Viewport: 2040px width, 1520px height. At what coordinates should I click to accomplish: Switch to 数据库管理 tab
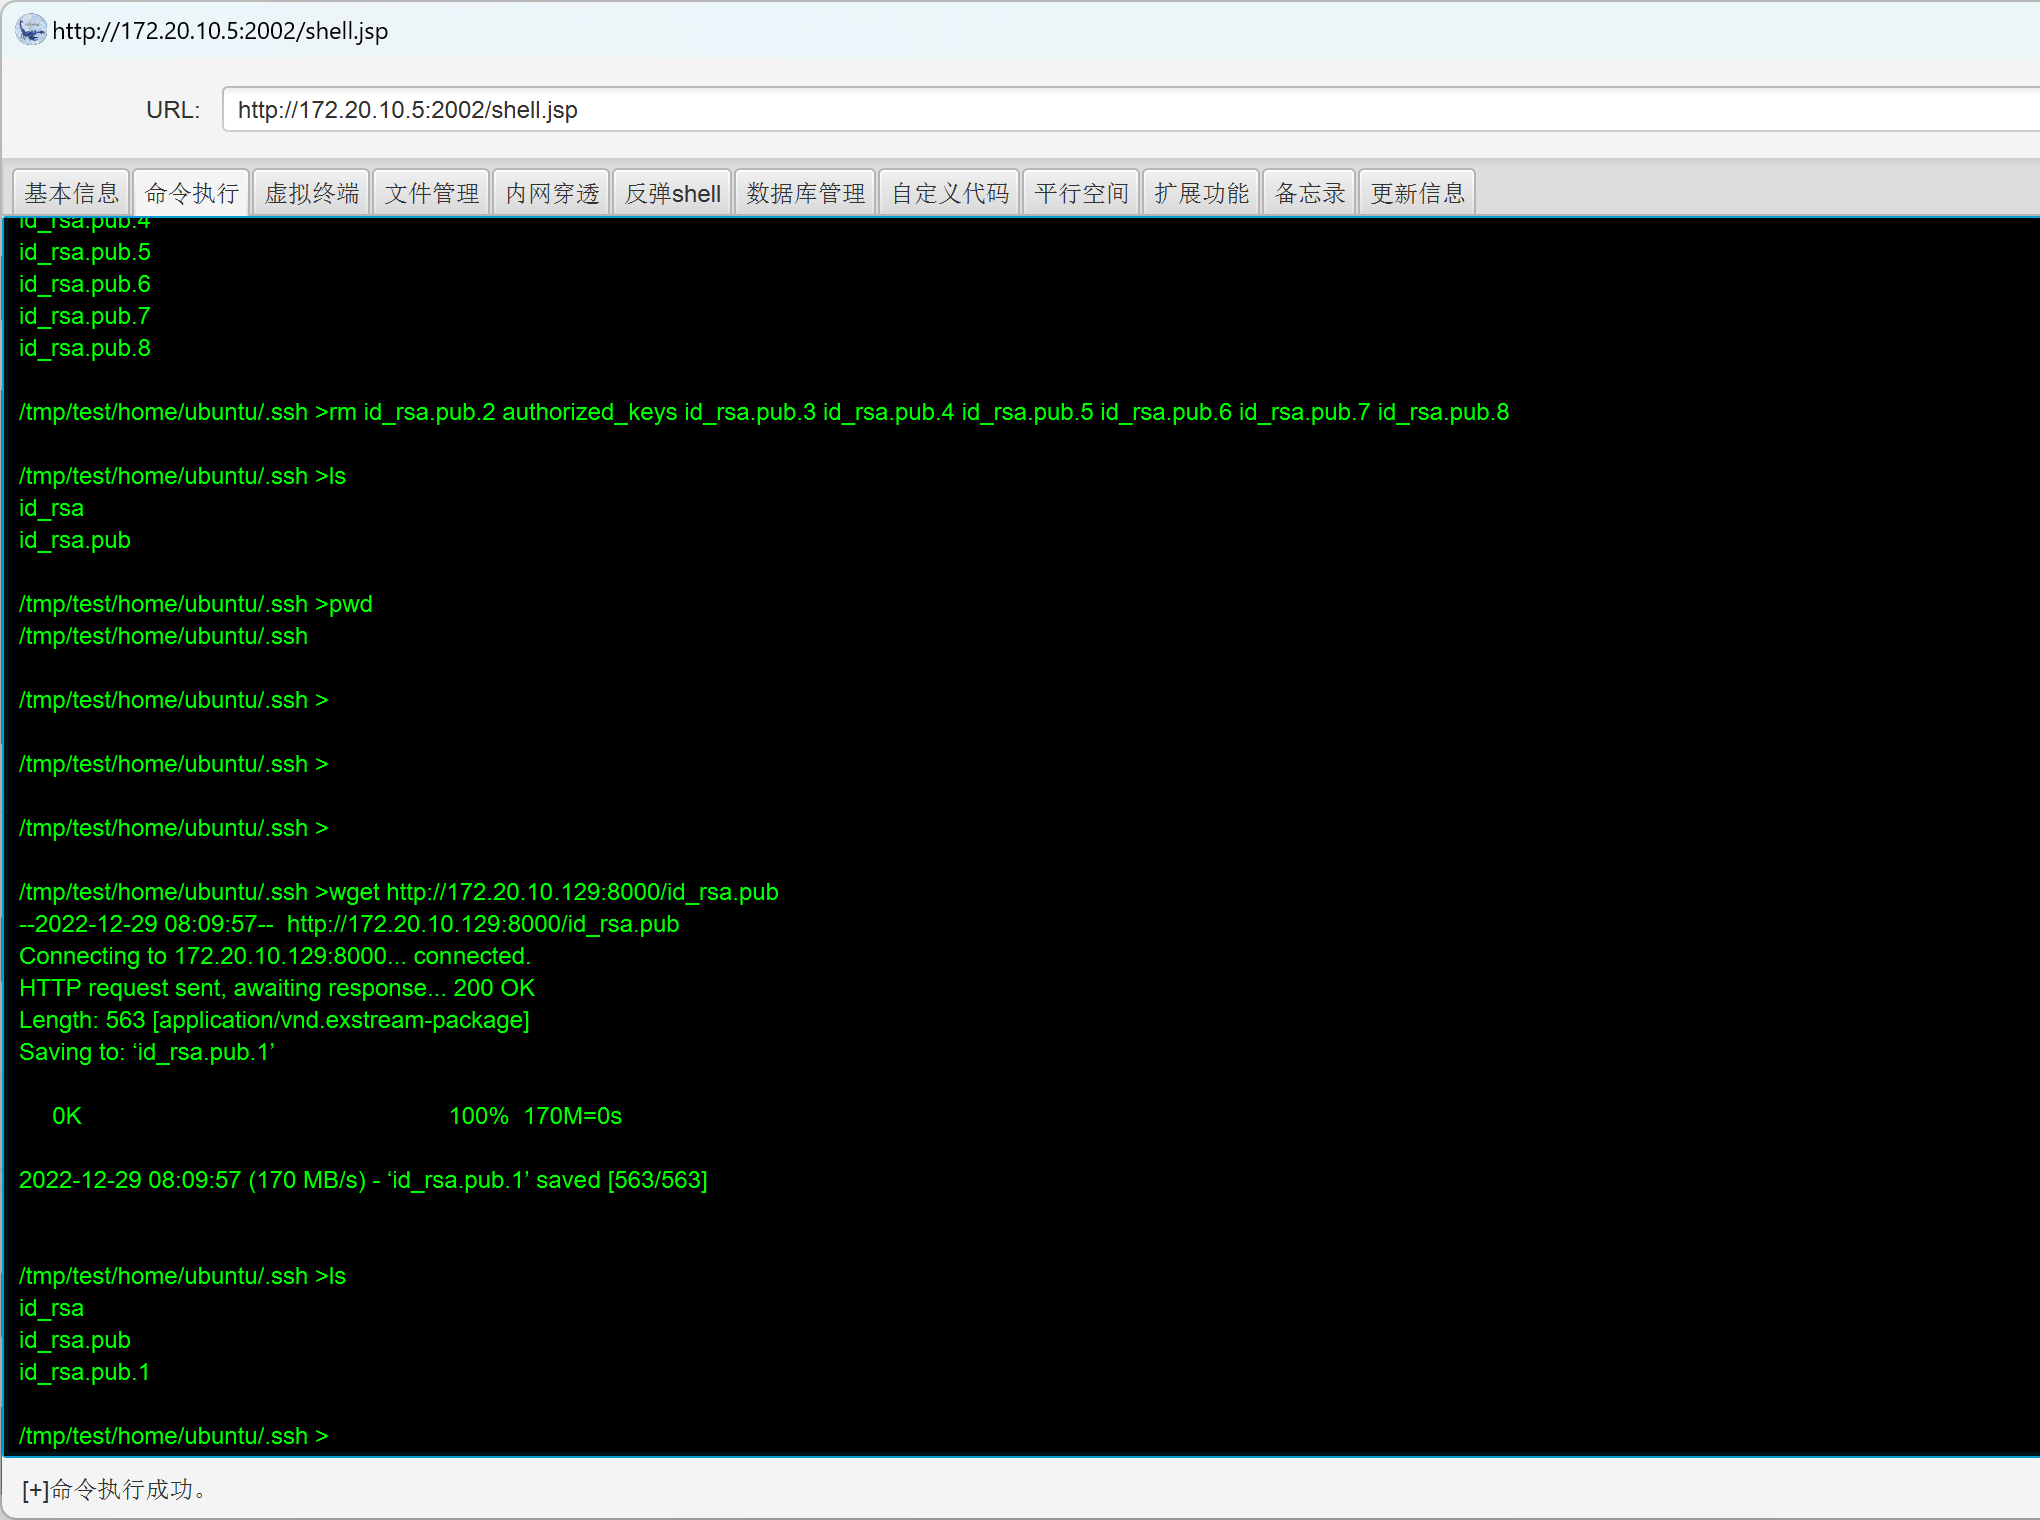click(x=806, y=193)
